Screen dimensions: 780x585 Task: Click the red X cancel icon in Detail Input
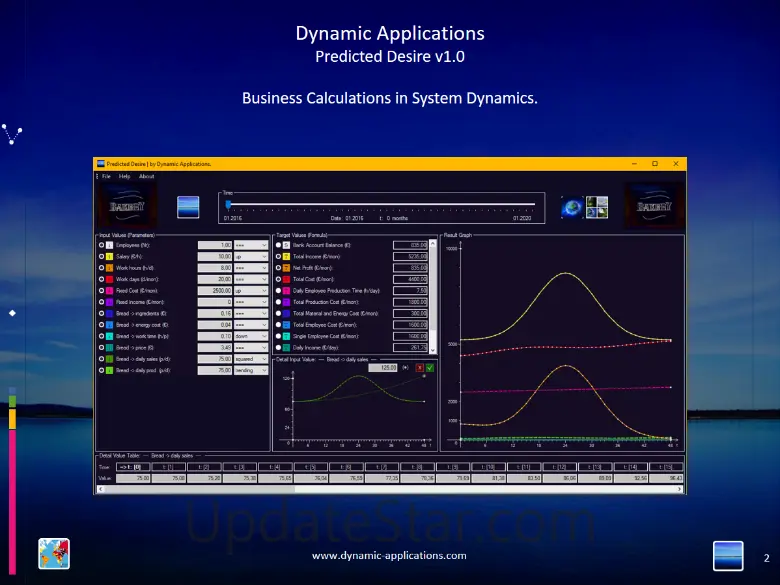tap(417, 367)
